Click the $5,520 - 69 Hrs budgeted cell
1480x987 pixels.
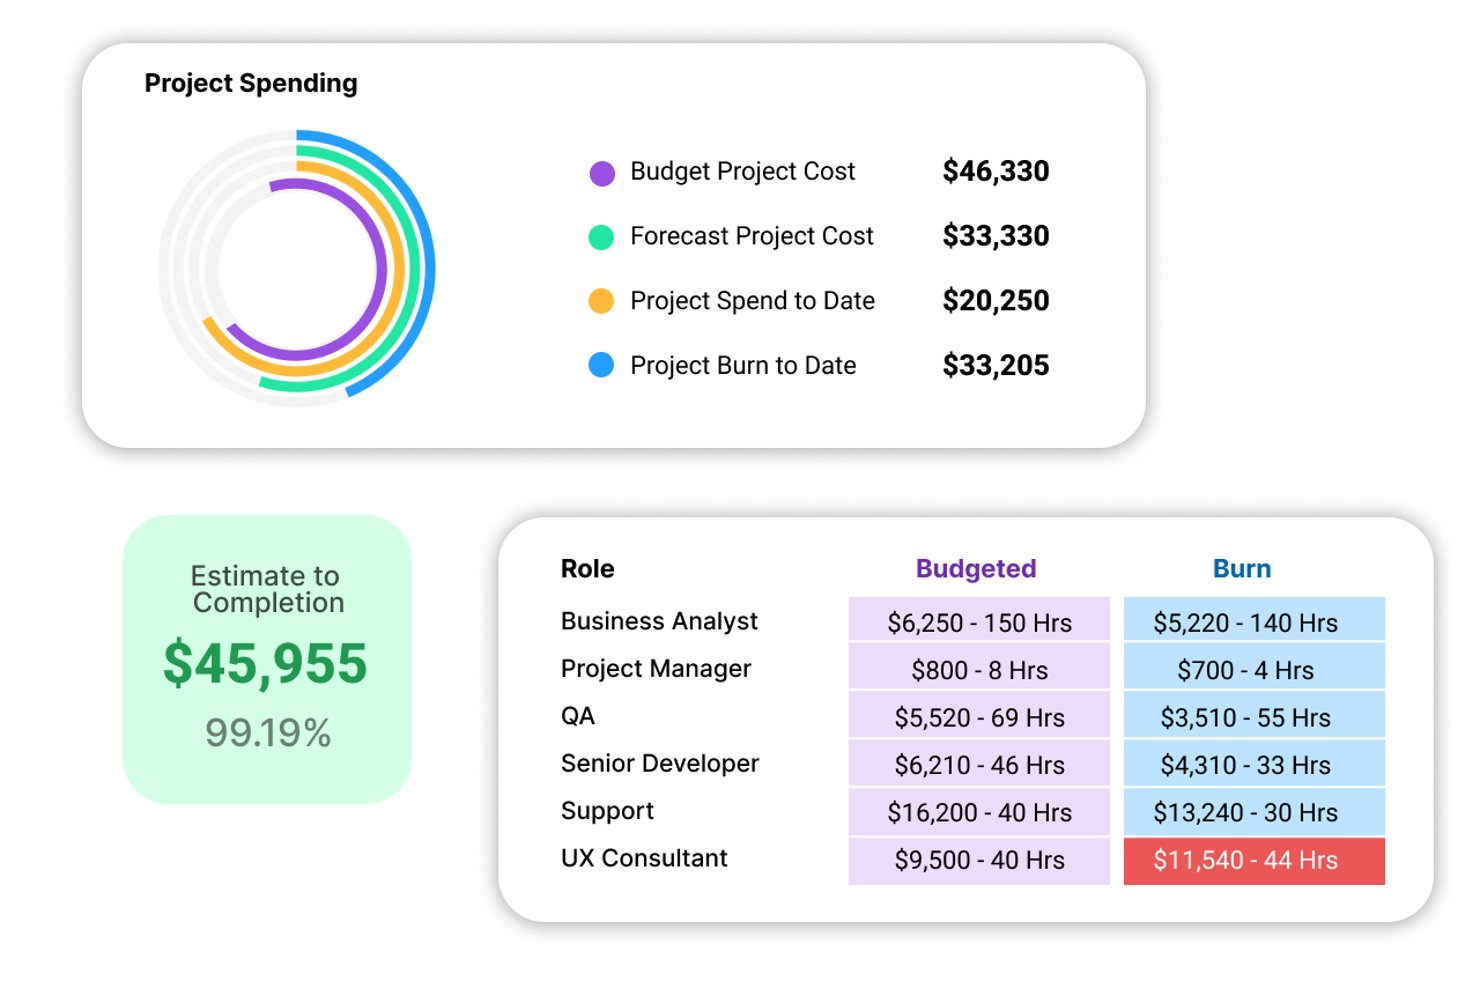[979, 715]
